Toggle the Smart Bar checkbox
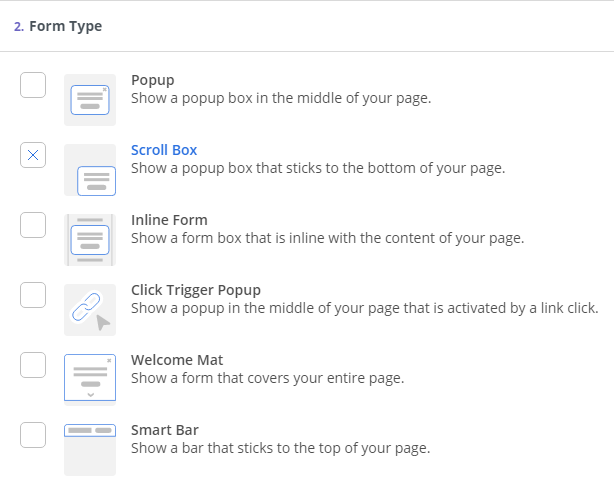The width and height of the screenshot is (614, 492). coord(33,435)
